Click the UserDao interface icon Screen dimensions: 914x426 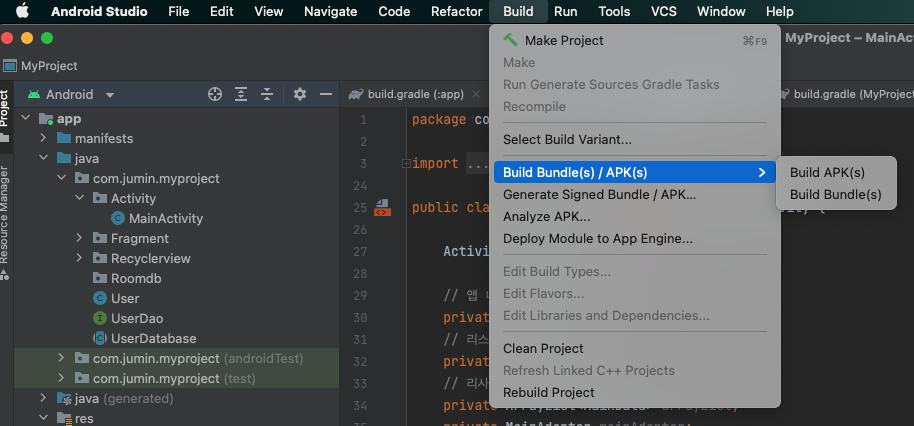(100, 318)
